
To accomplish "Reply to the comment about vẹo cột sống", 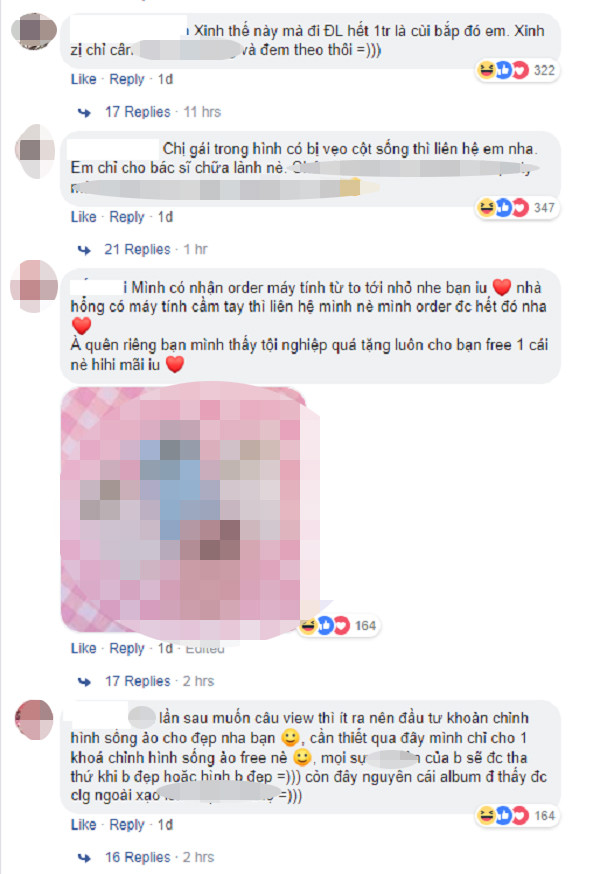I will pos(127,217).
